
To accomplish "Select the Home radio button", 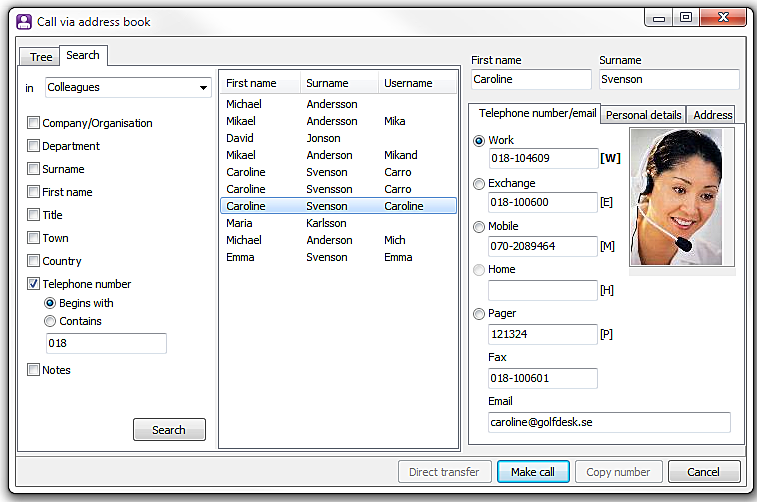I will [x=479, y=270].
